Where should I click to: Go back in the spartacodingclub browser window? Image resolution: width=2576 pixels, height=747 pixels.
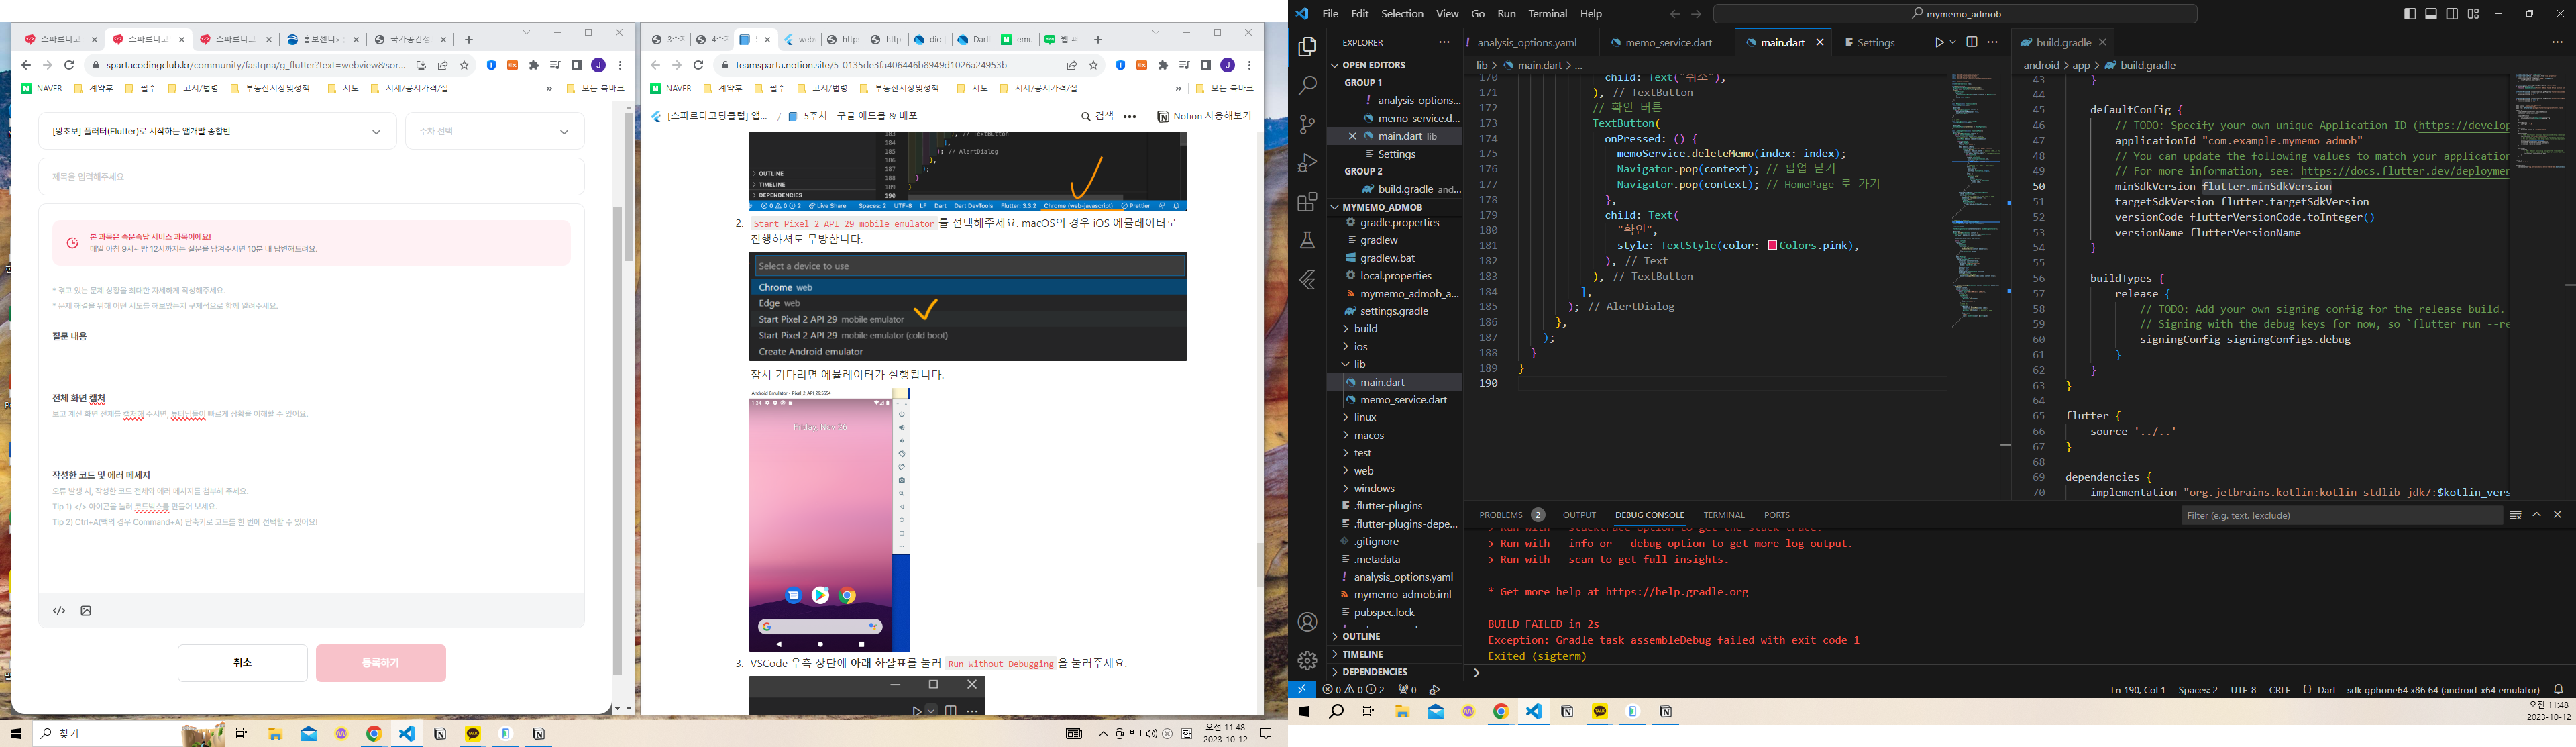26,65
